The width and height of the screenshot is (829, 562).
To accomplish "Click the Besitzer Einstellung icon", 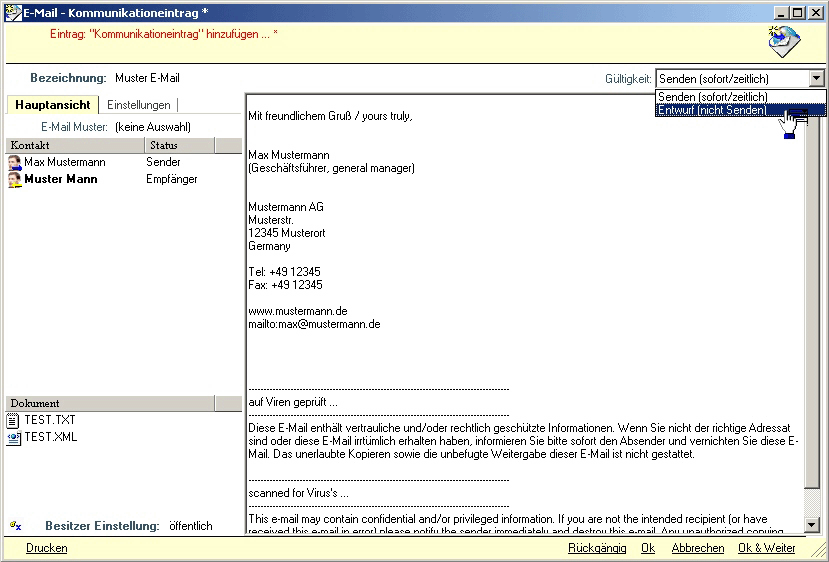I will coord(15,526).
